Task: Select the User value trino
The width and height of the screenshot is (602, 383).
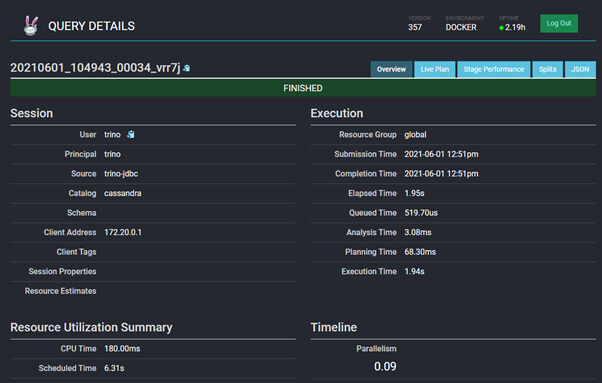Action: [112, 135]
